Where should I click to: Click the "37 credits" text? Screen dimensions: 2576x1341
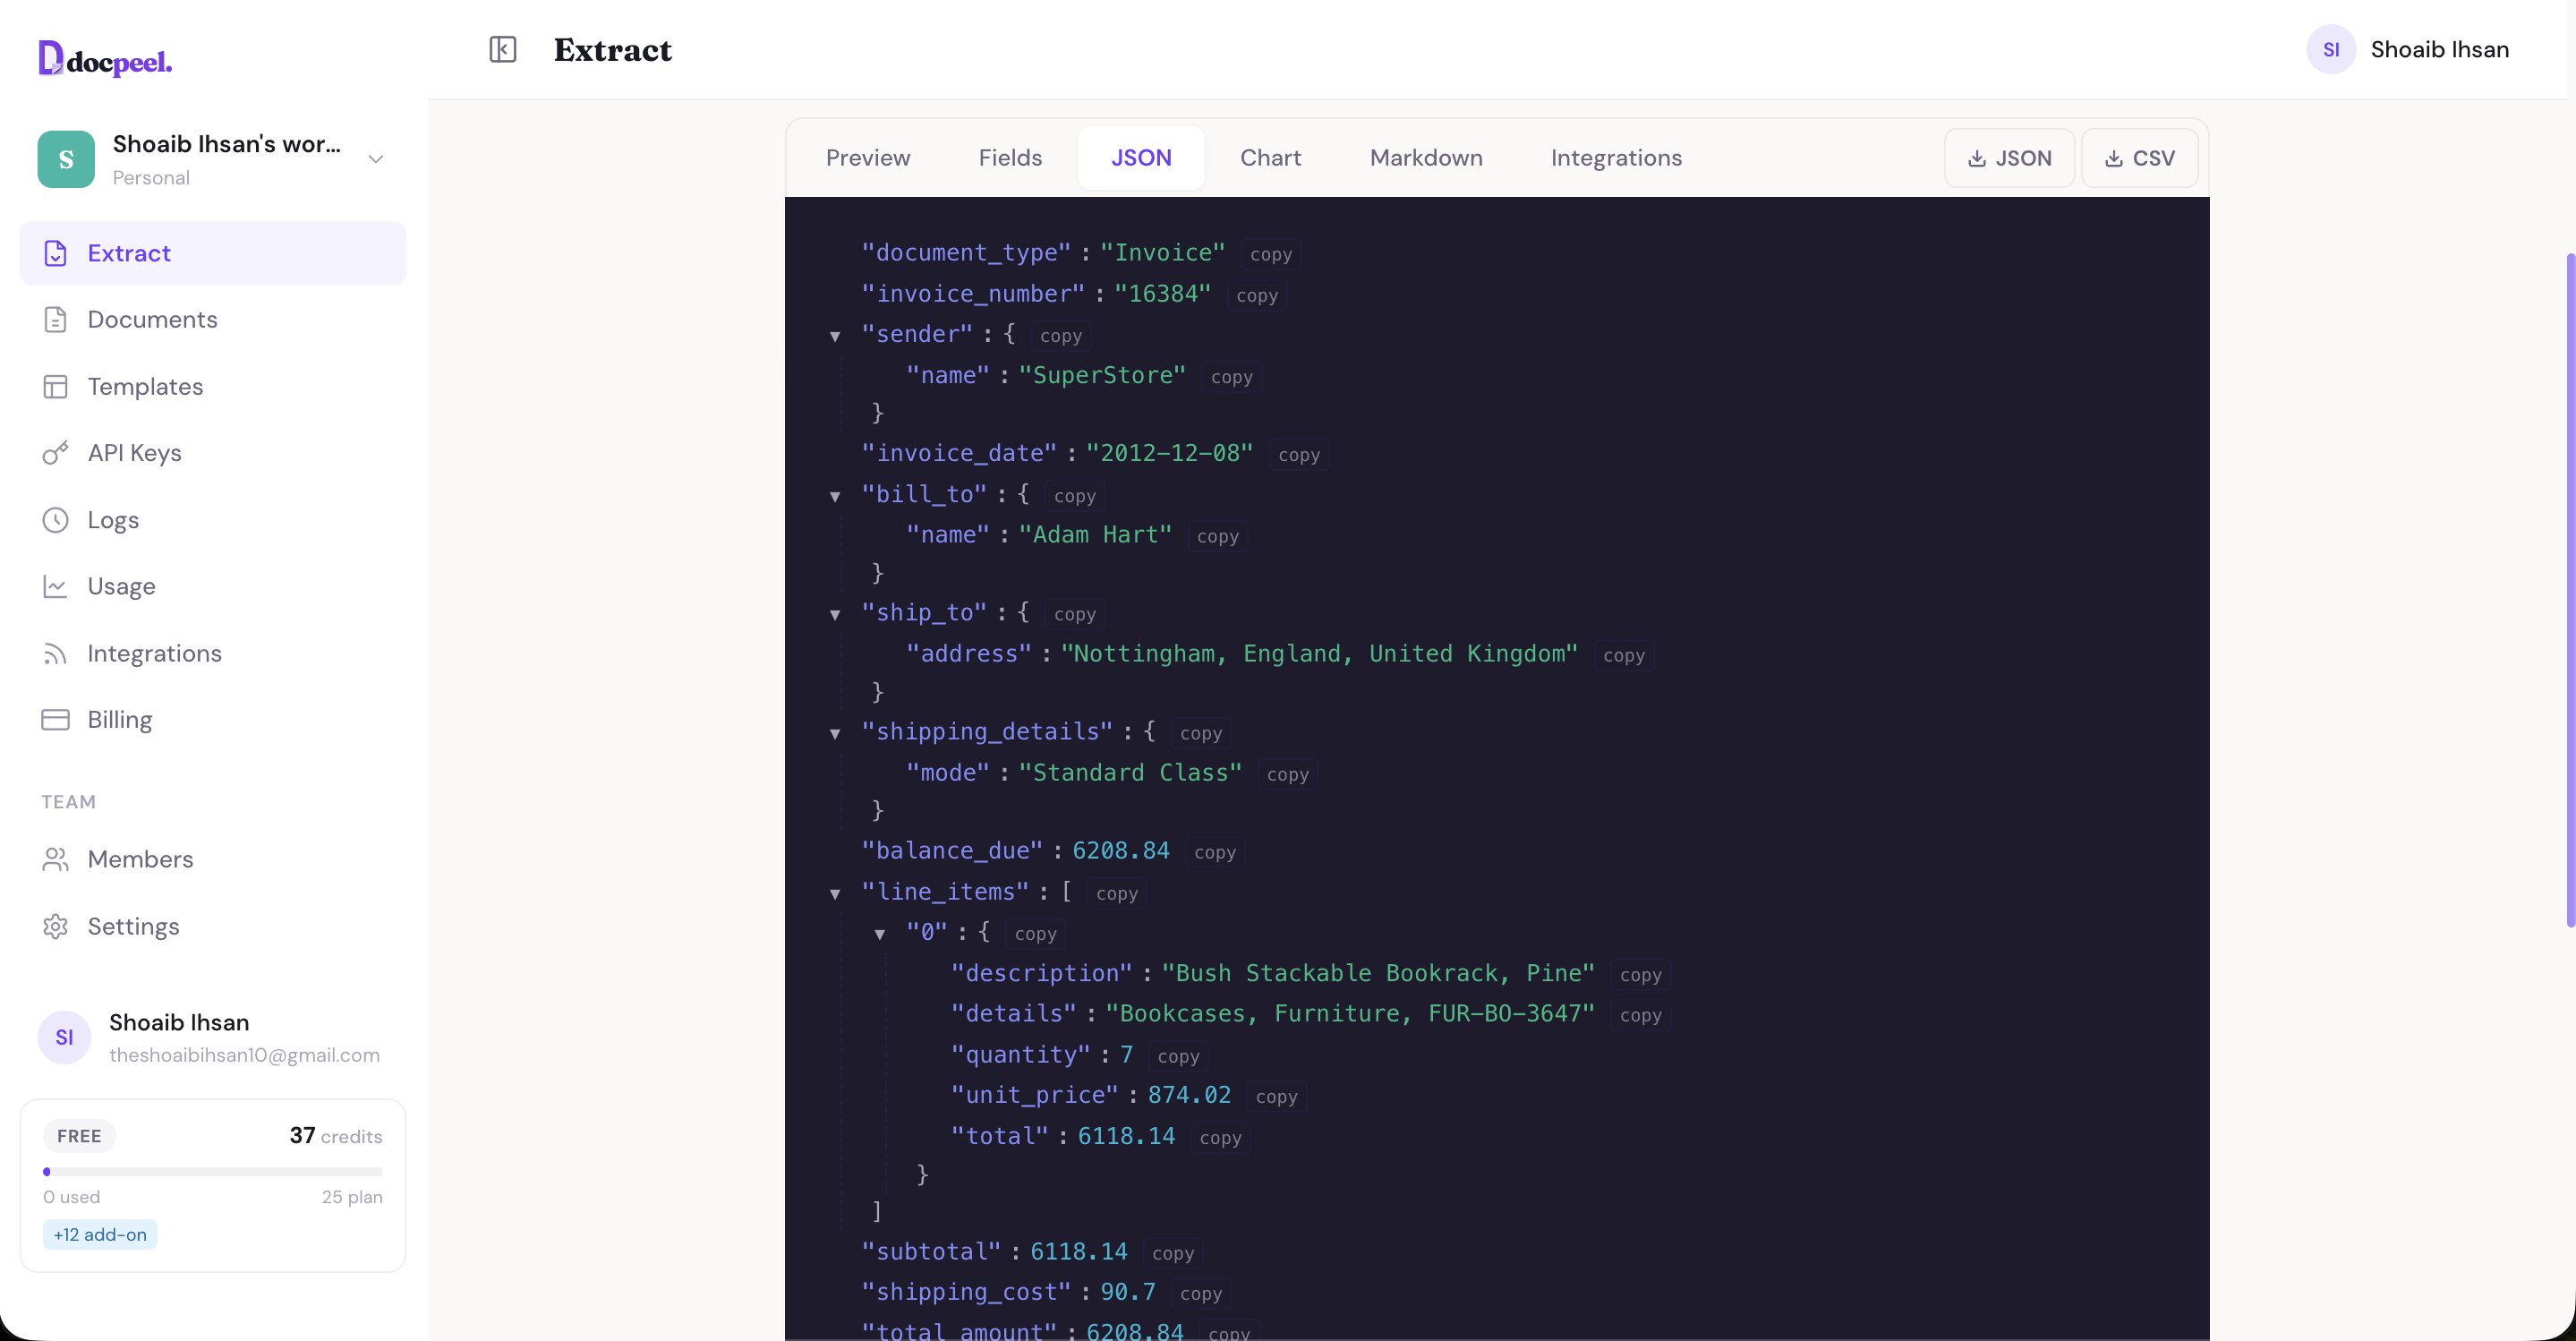coord(336,1136)
